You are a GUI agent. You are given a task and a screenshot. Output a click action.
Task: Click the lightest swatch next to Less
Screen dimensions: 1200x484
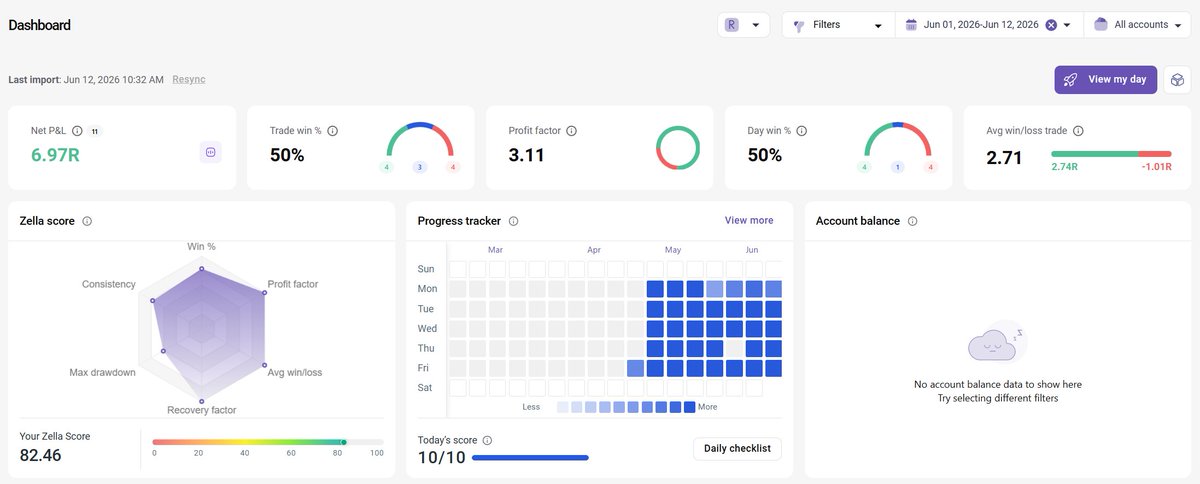[x=562, y=407]
